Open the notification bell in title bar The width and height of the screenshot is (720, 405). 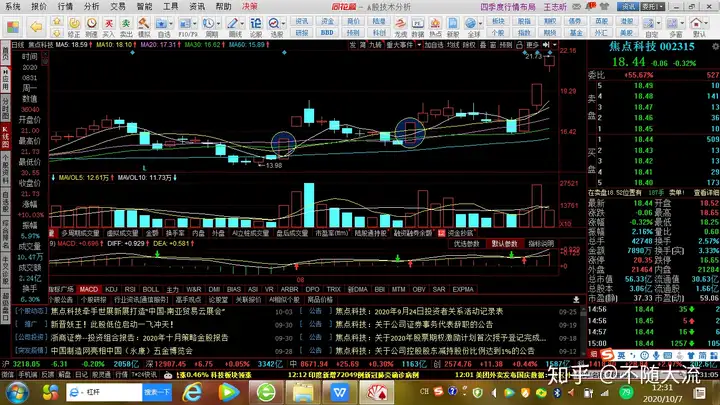pos(591,6)
